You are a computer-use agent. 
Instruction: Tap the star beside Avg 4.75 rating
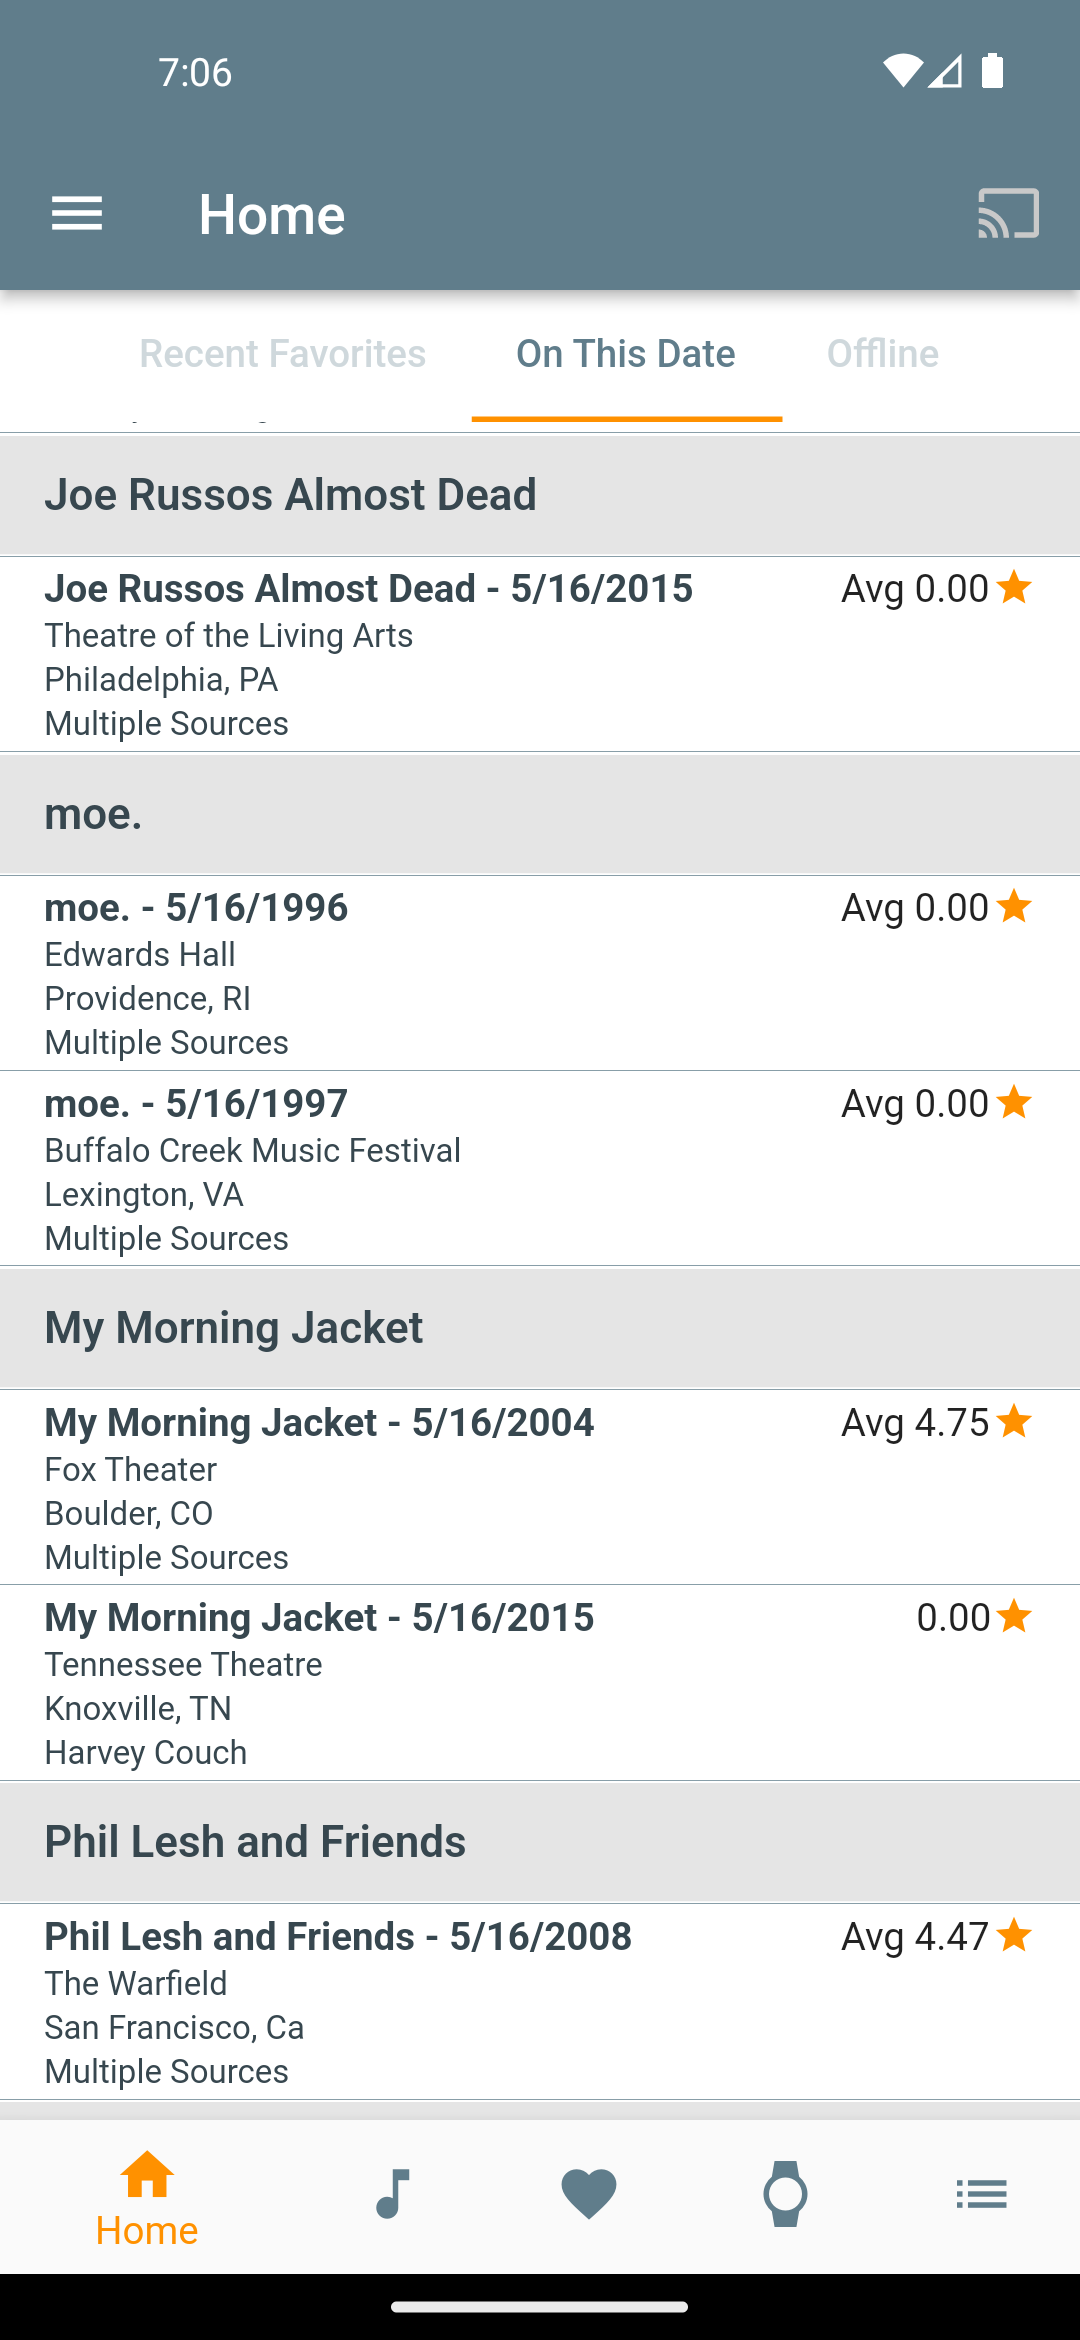coord(1014,1421)
